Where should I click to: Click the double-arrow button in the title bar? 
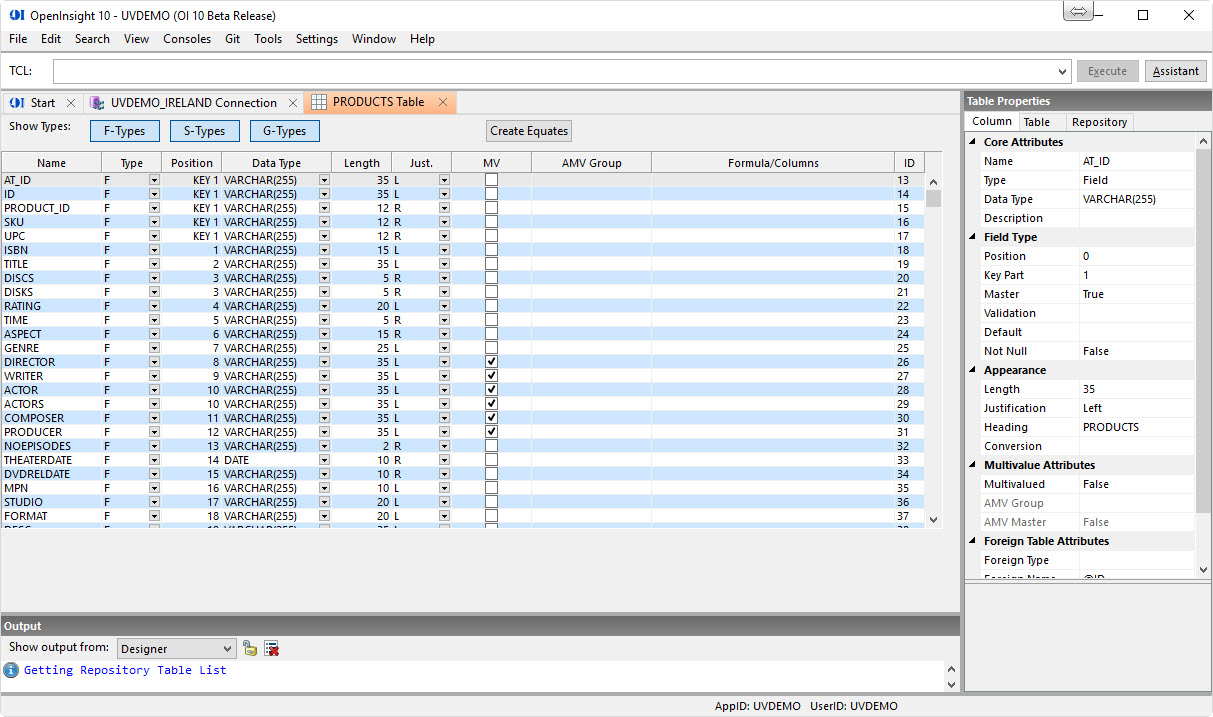1078,12
